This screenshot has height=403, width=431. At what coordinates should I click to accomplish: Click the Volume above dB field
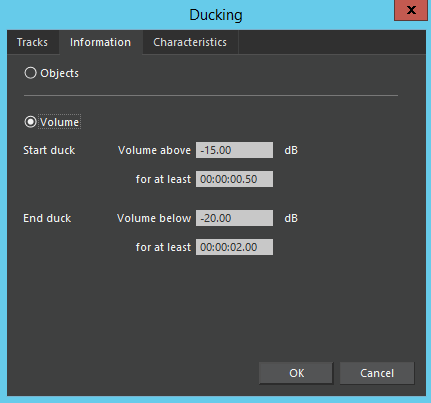[x=234, y=150]
